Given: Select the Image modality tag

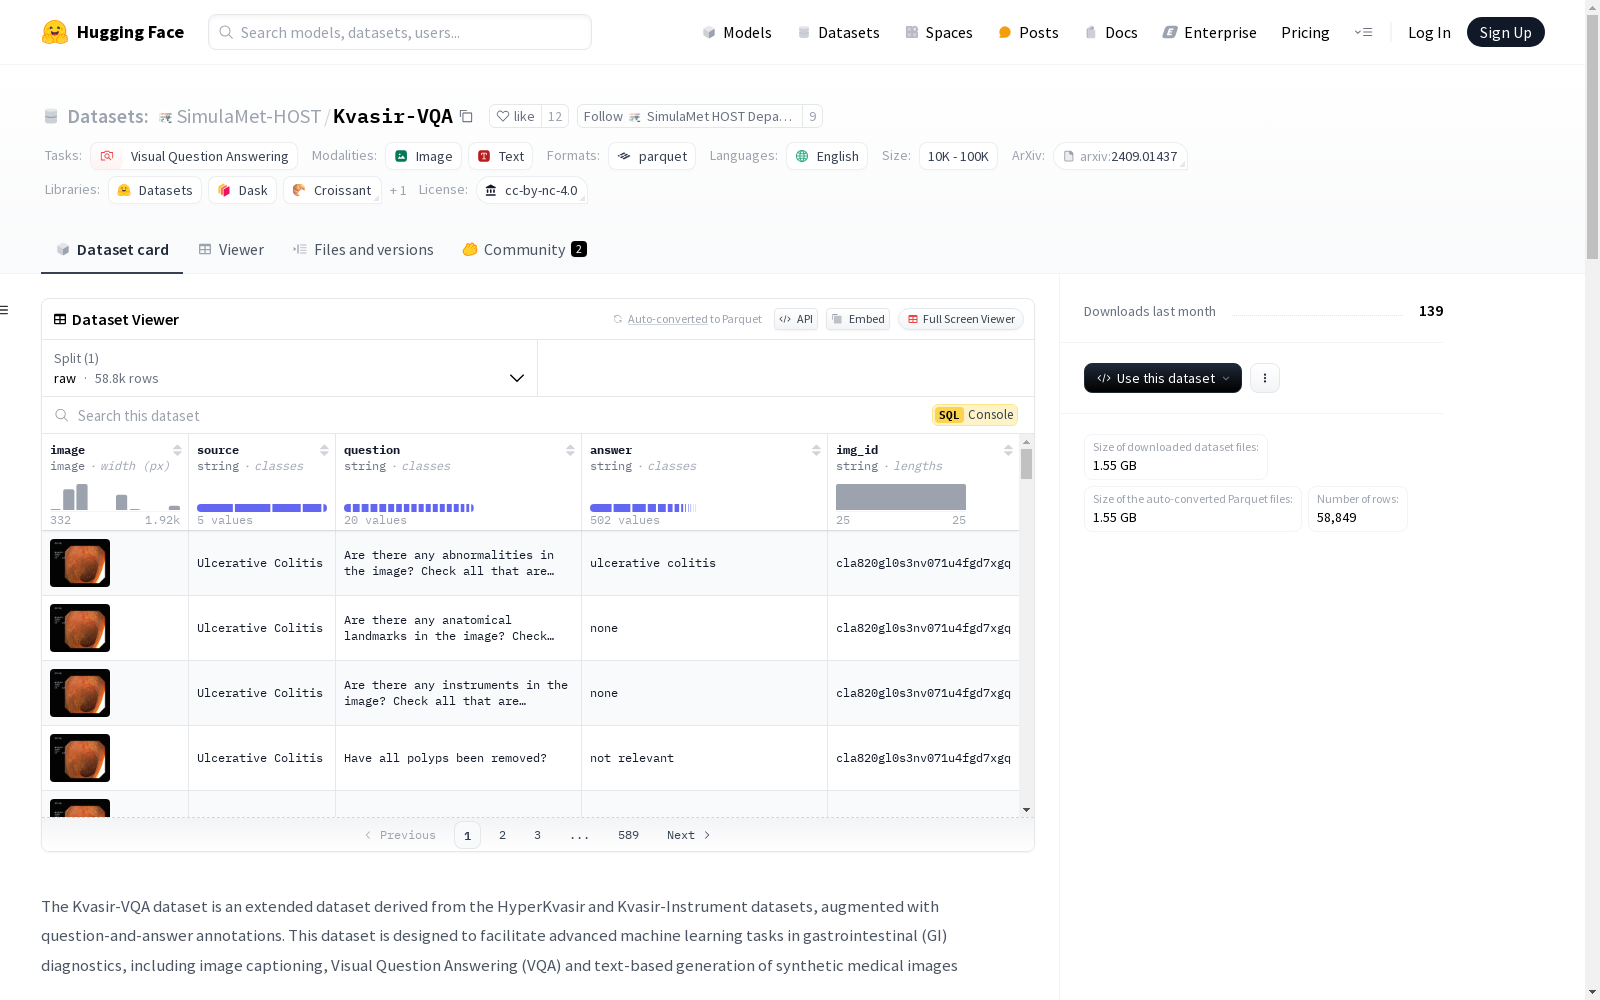Looking at the screenshot, I should (424, 156).
